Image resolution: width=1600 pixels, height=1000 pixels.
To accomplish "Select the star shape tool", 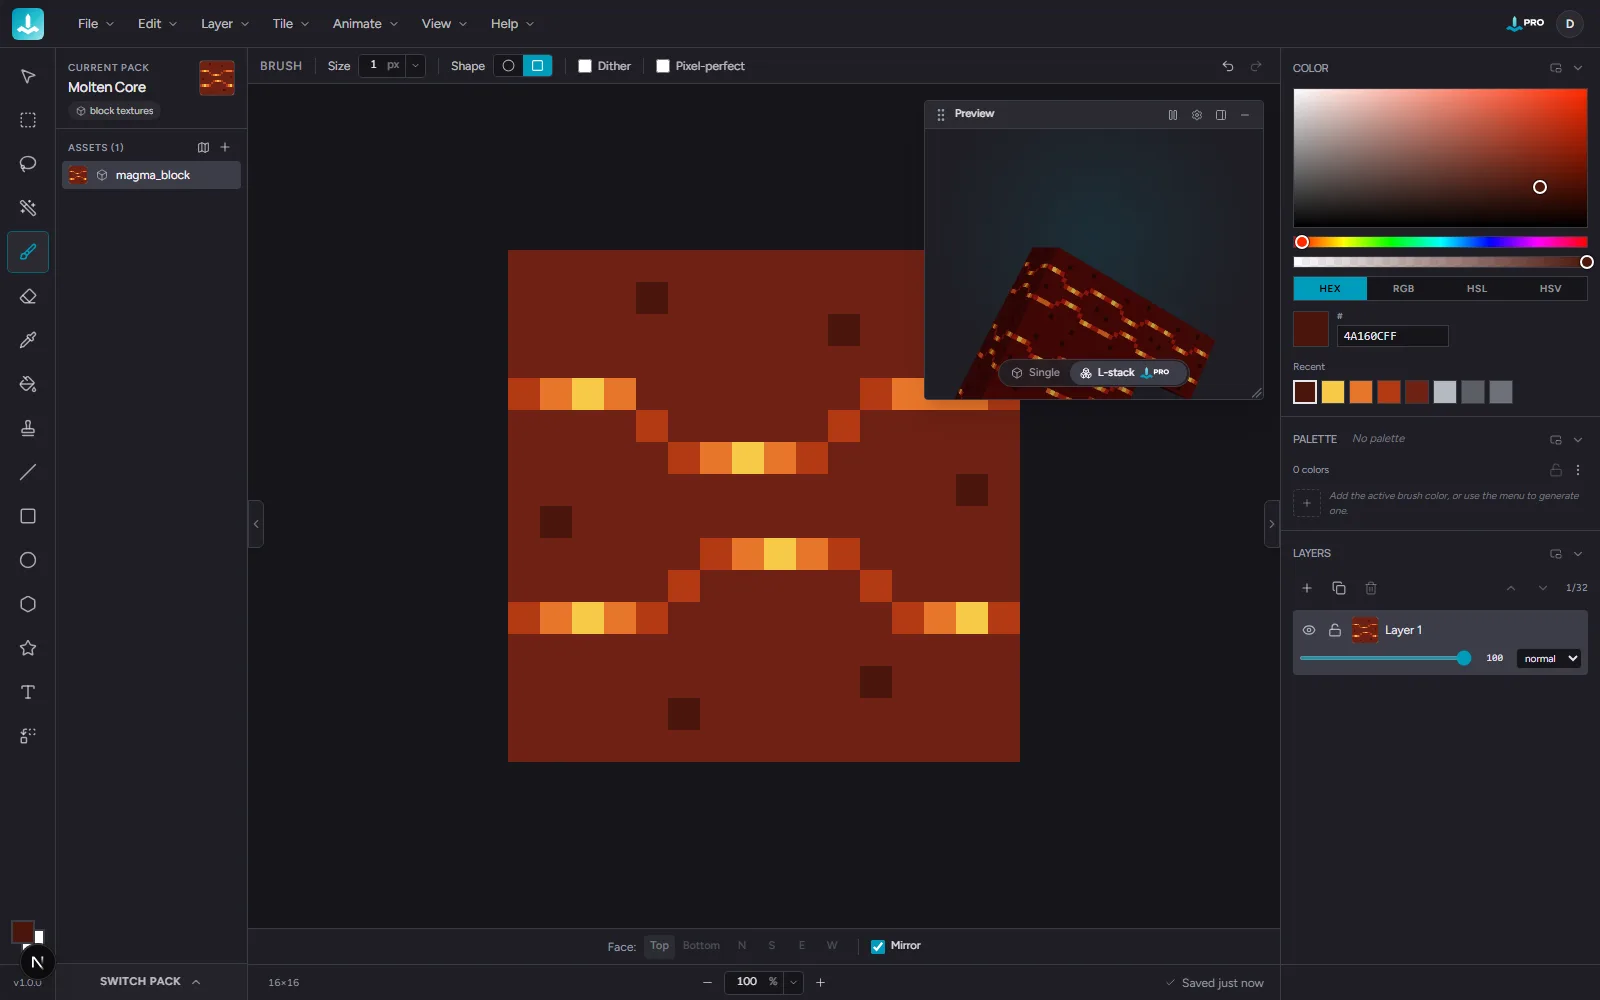I will [x=28, y=648].
